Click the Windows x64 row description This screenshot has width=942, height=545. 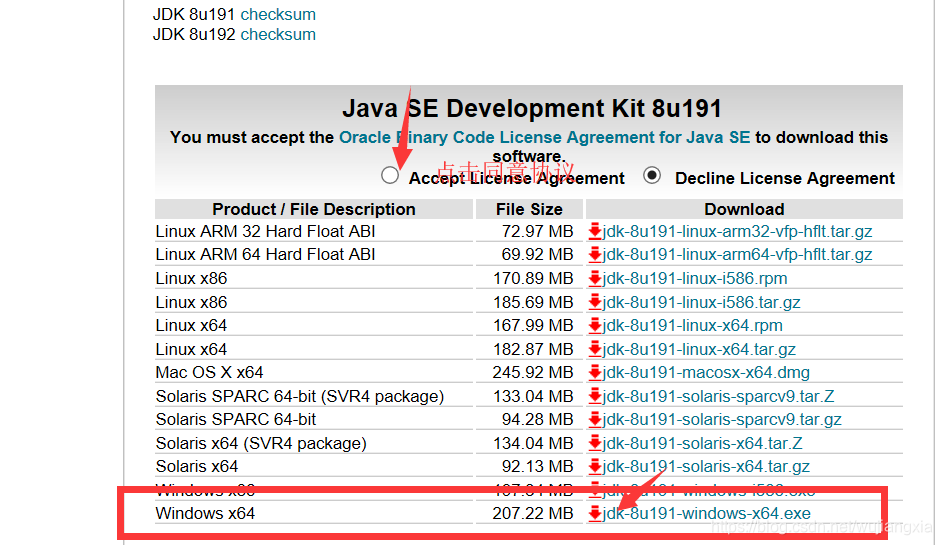click(x=205, y=514)
